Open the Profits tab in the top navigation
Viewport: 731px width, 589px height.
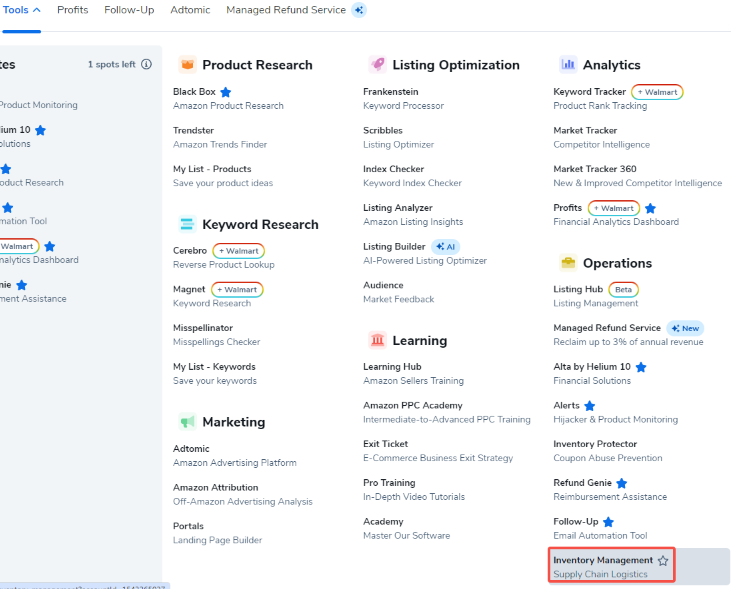tap(73, 10)
